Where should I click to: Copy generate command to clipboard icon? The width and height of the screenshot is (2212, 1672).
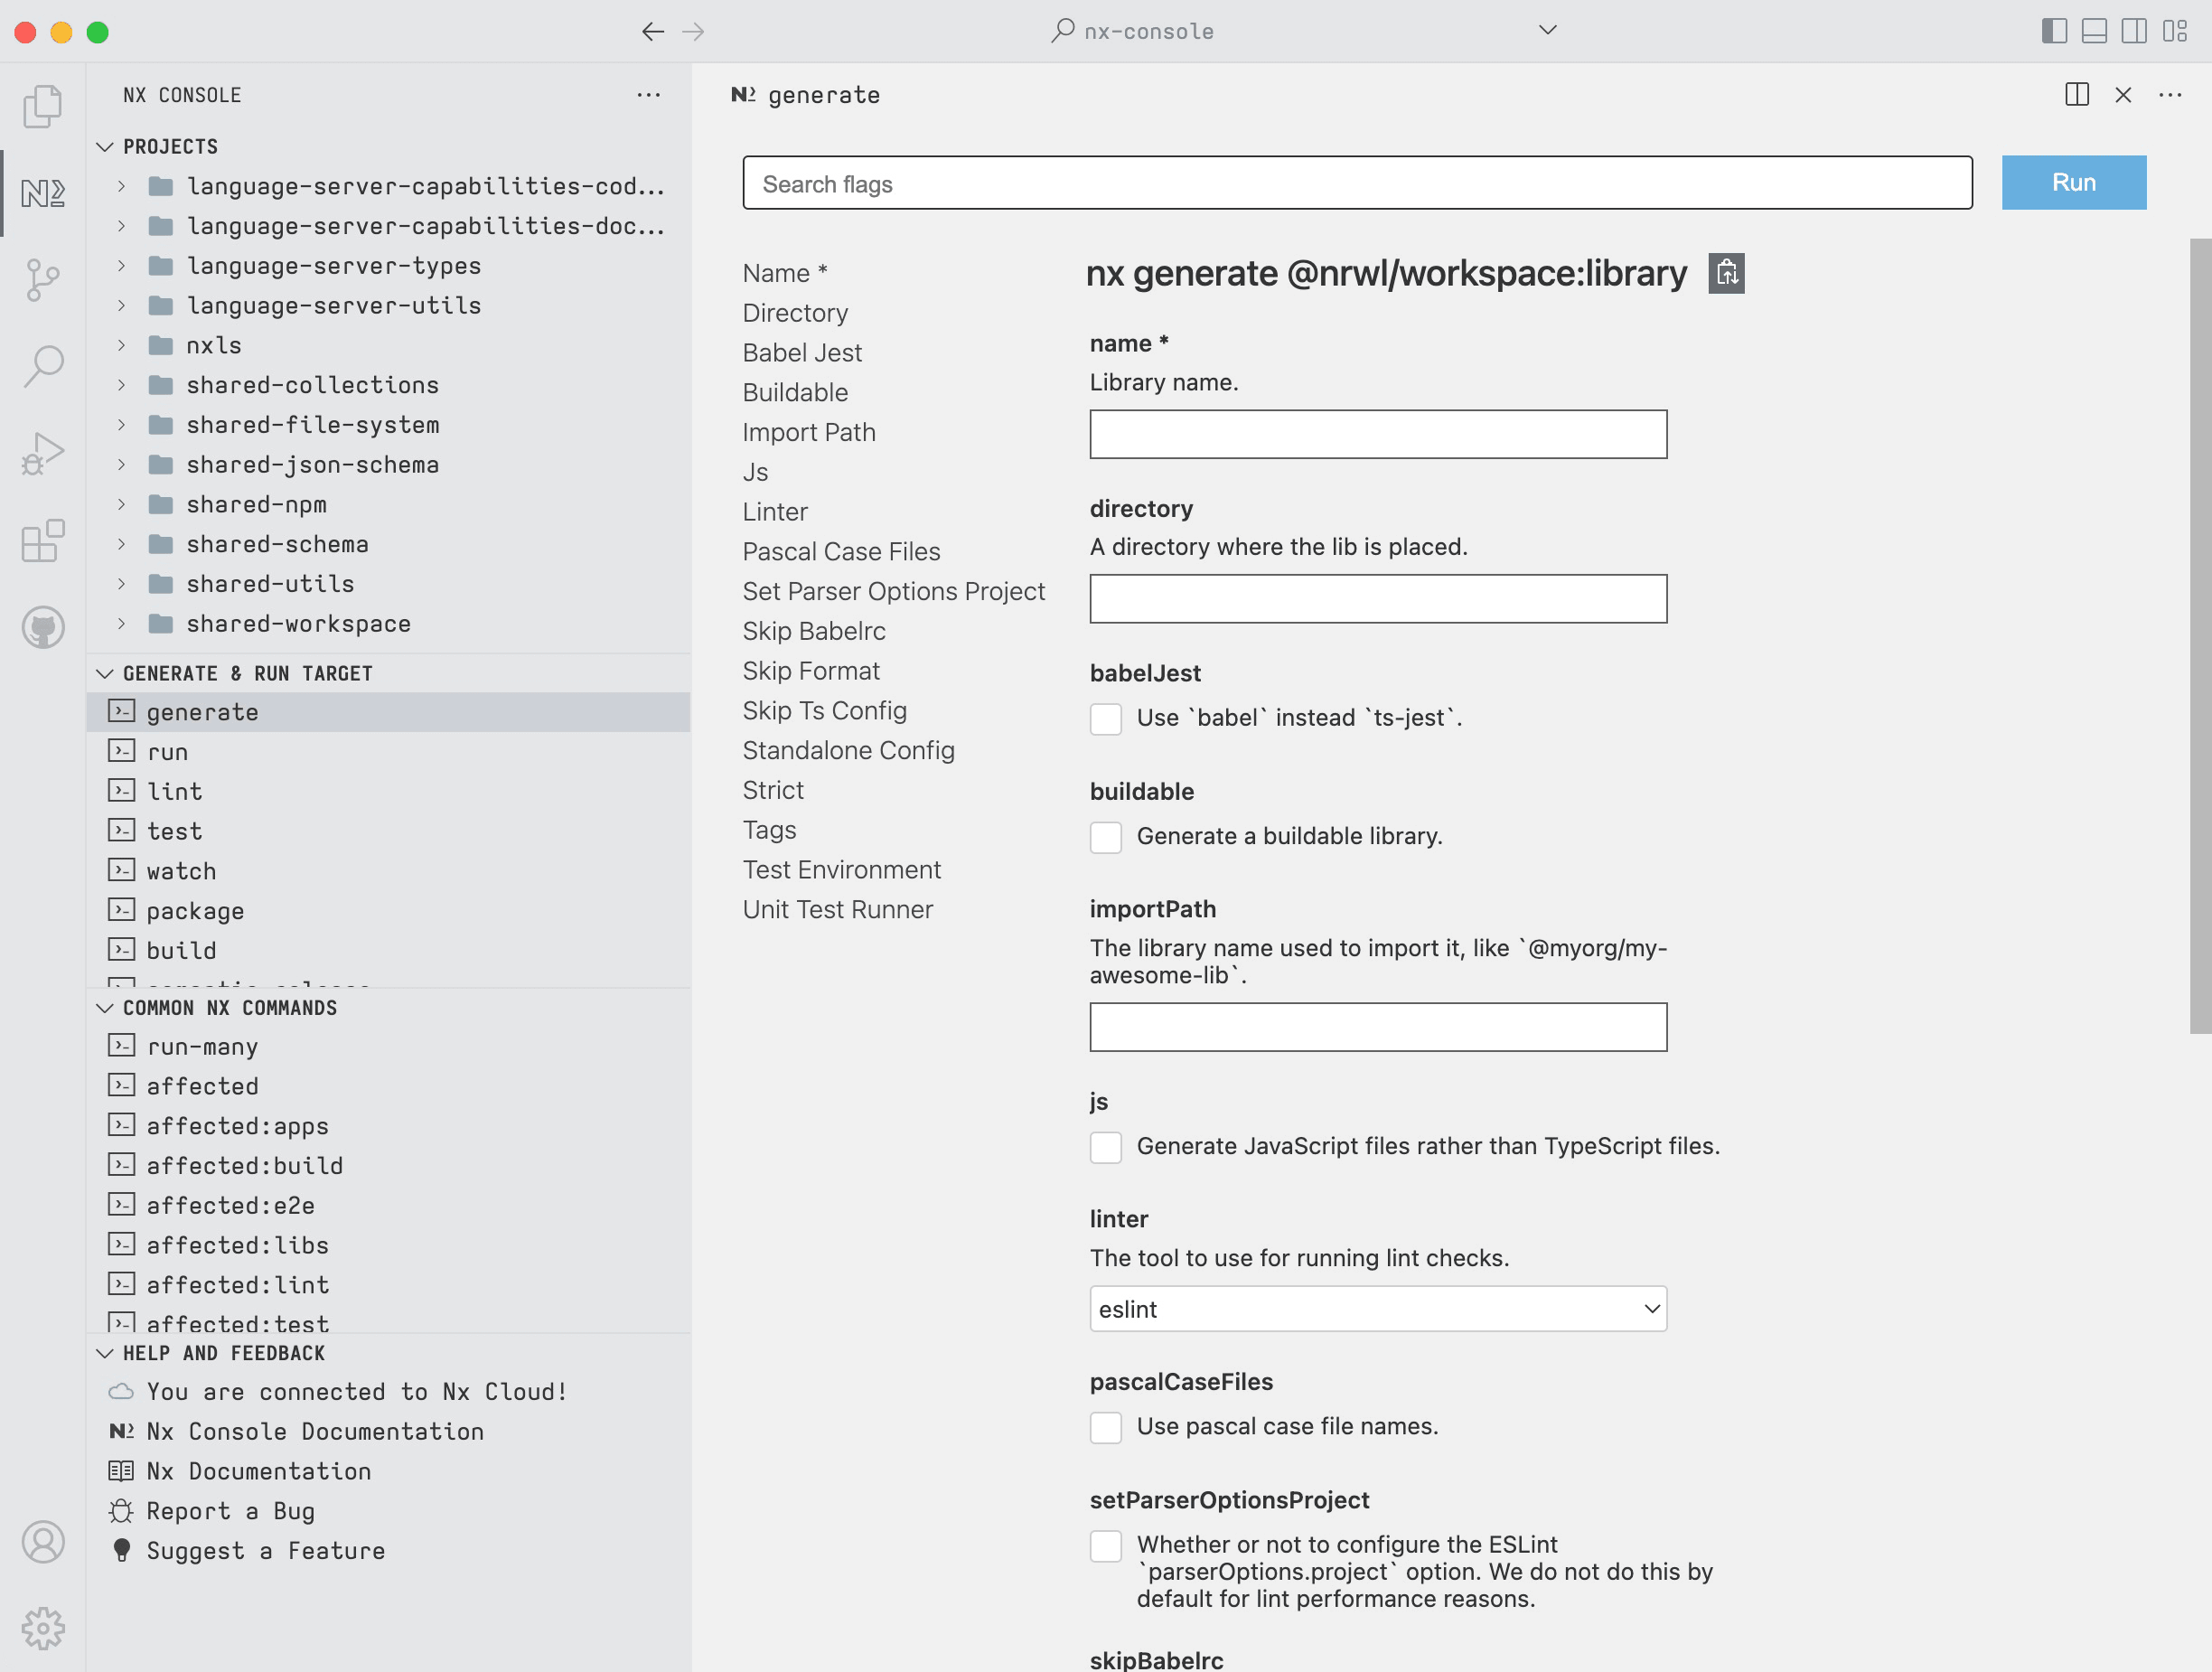(x=1726, y=273)
